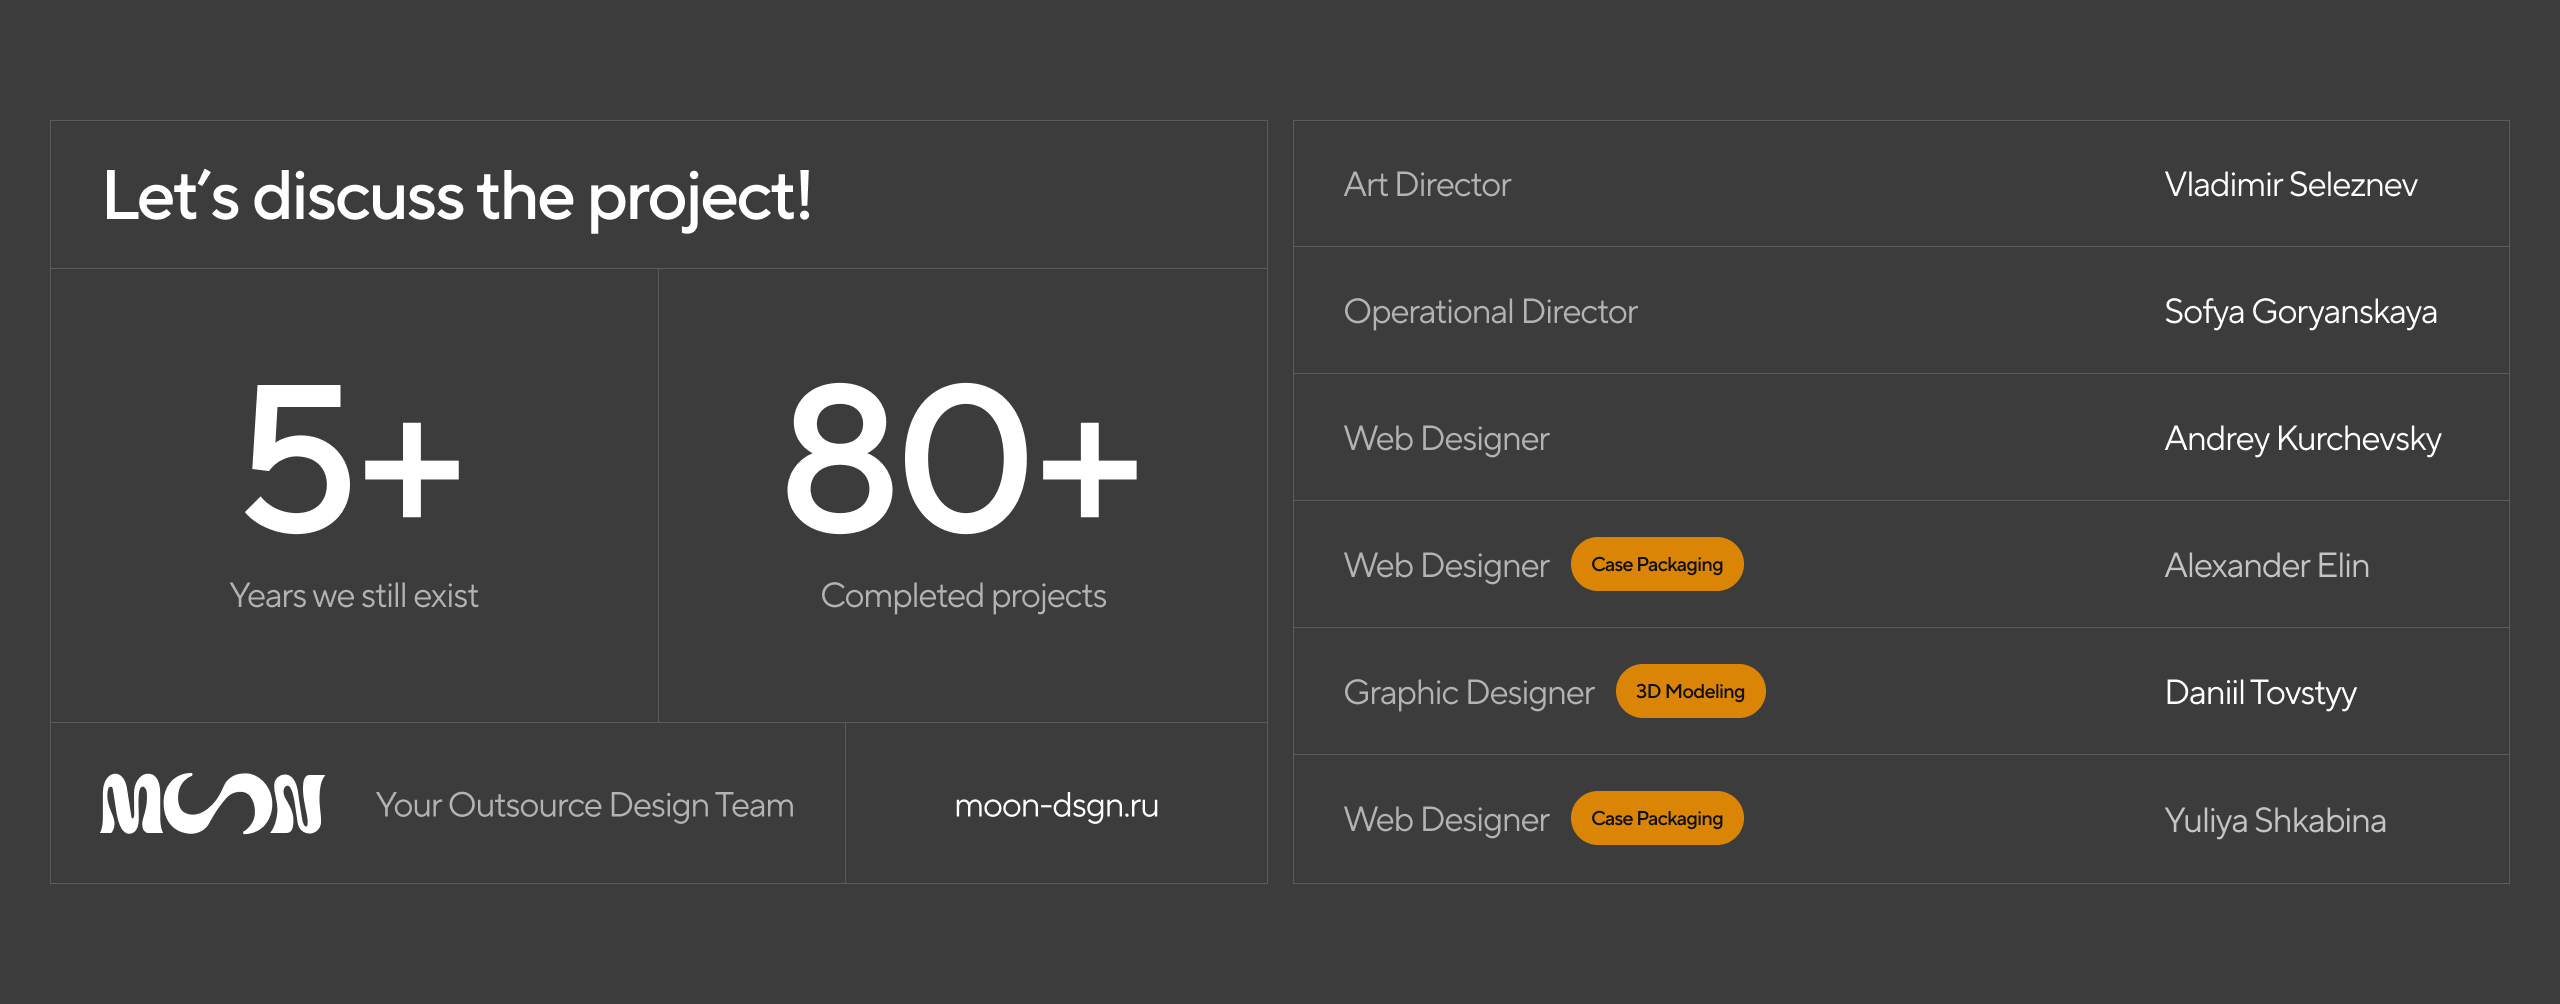The width and height of the screenshot is (2560, 1004).
Task: Select the name Sofya Goryanskaya
Action: pyautogui.click(x=2300, y=312)
